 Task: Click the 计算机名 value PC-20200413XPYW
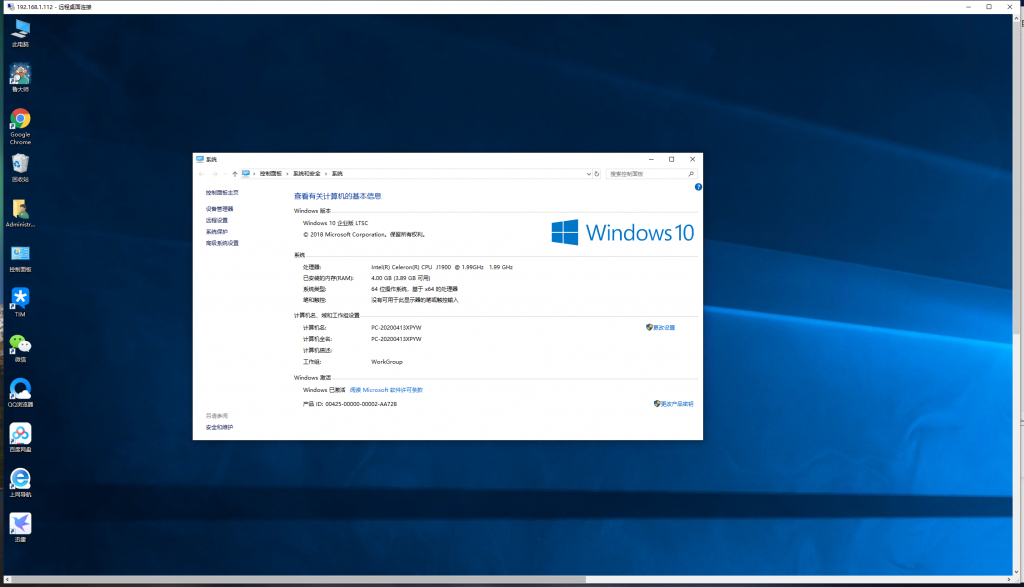(396, 328)
